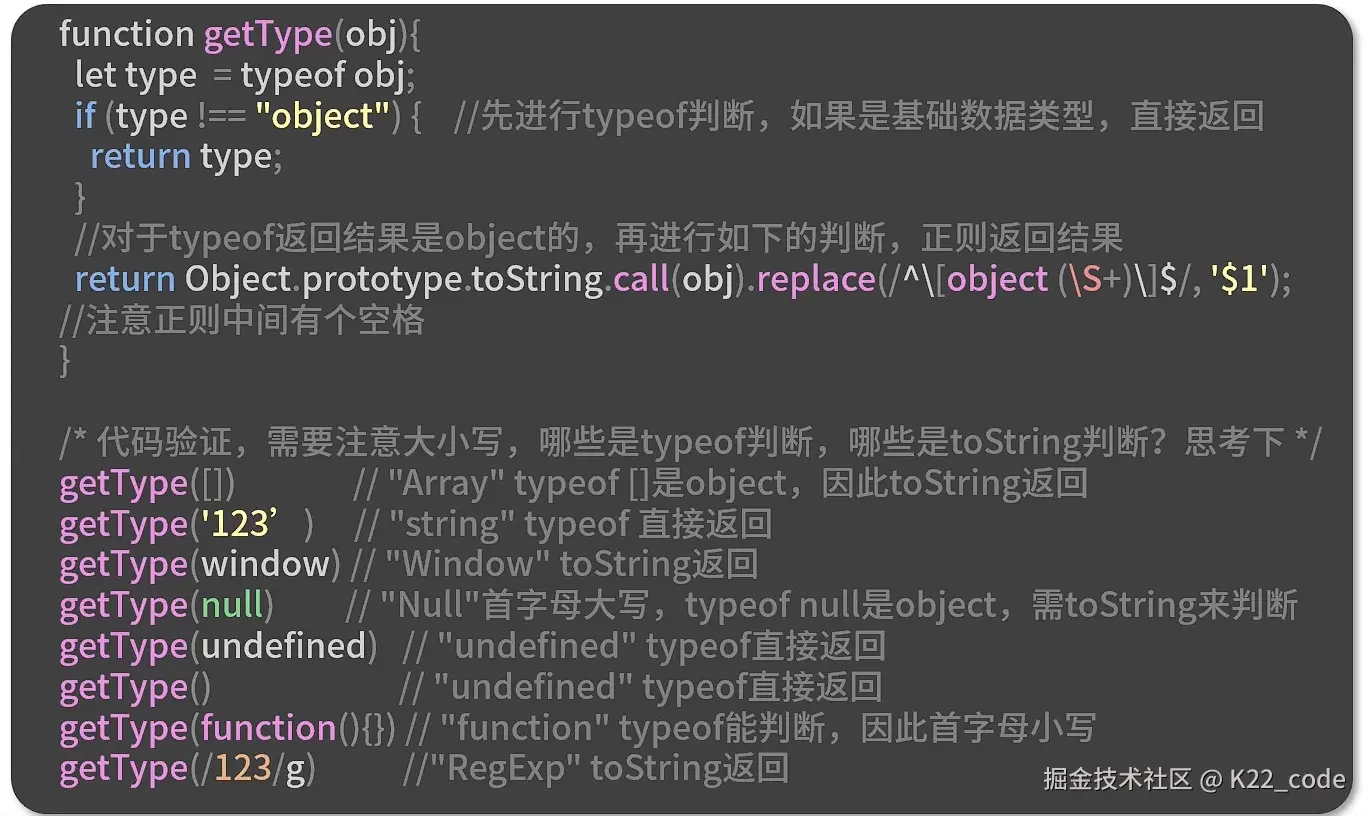Click the window argument in getType(window)

click(265, 565)
